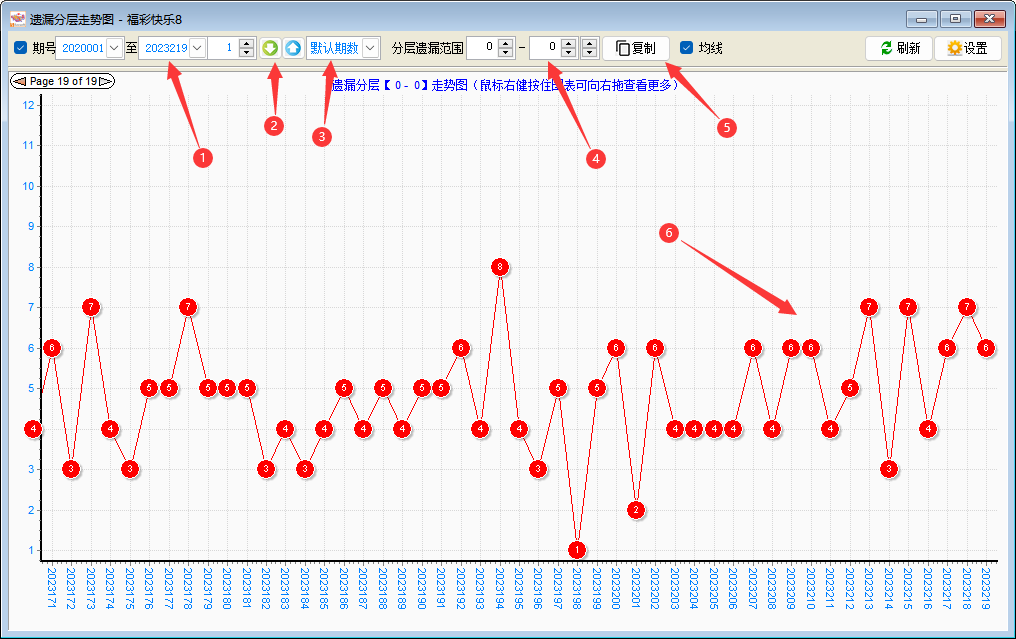Viewport: 1016px width, 639px height.
Task: Open 设置 settings with gear icon
Action: point(967,48)
